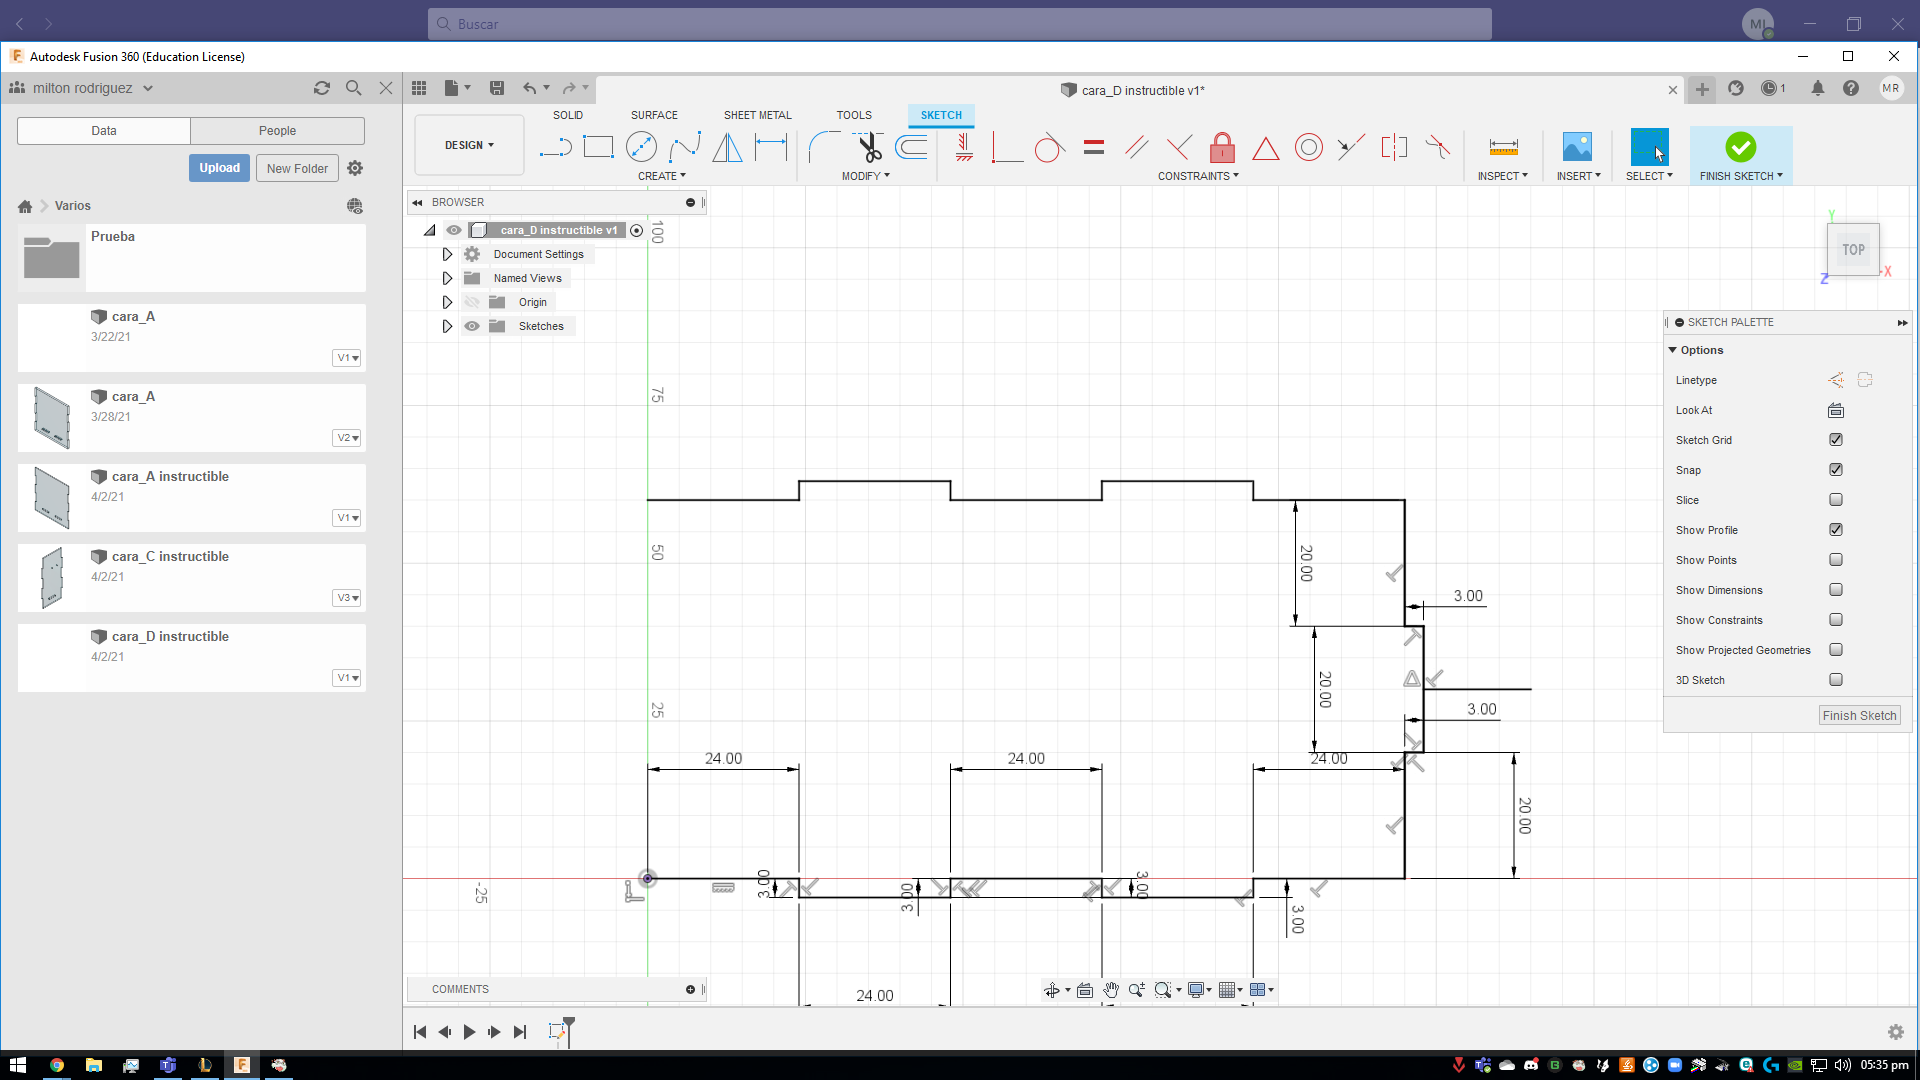Toggle the Sketch Grid checkbox
This screenshot has height=1080, width=1920.
pyautogui.click(x=1836, y=440)
